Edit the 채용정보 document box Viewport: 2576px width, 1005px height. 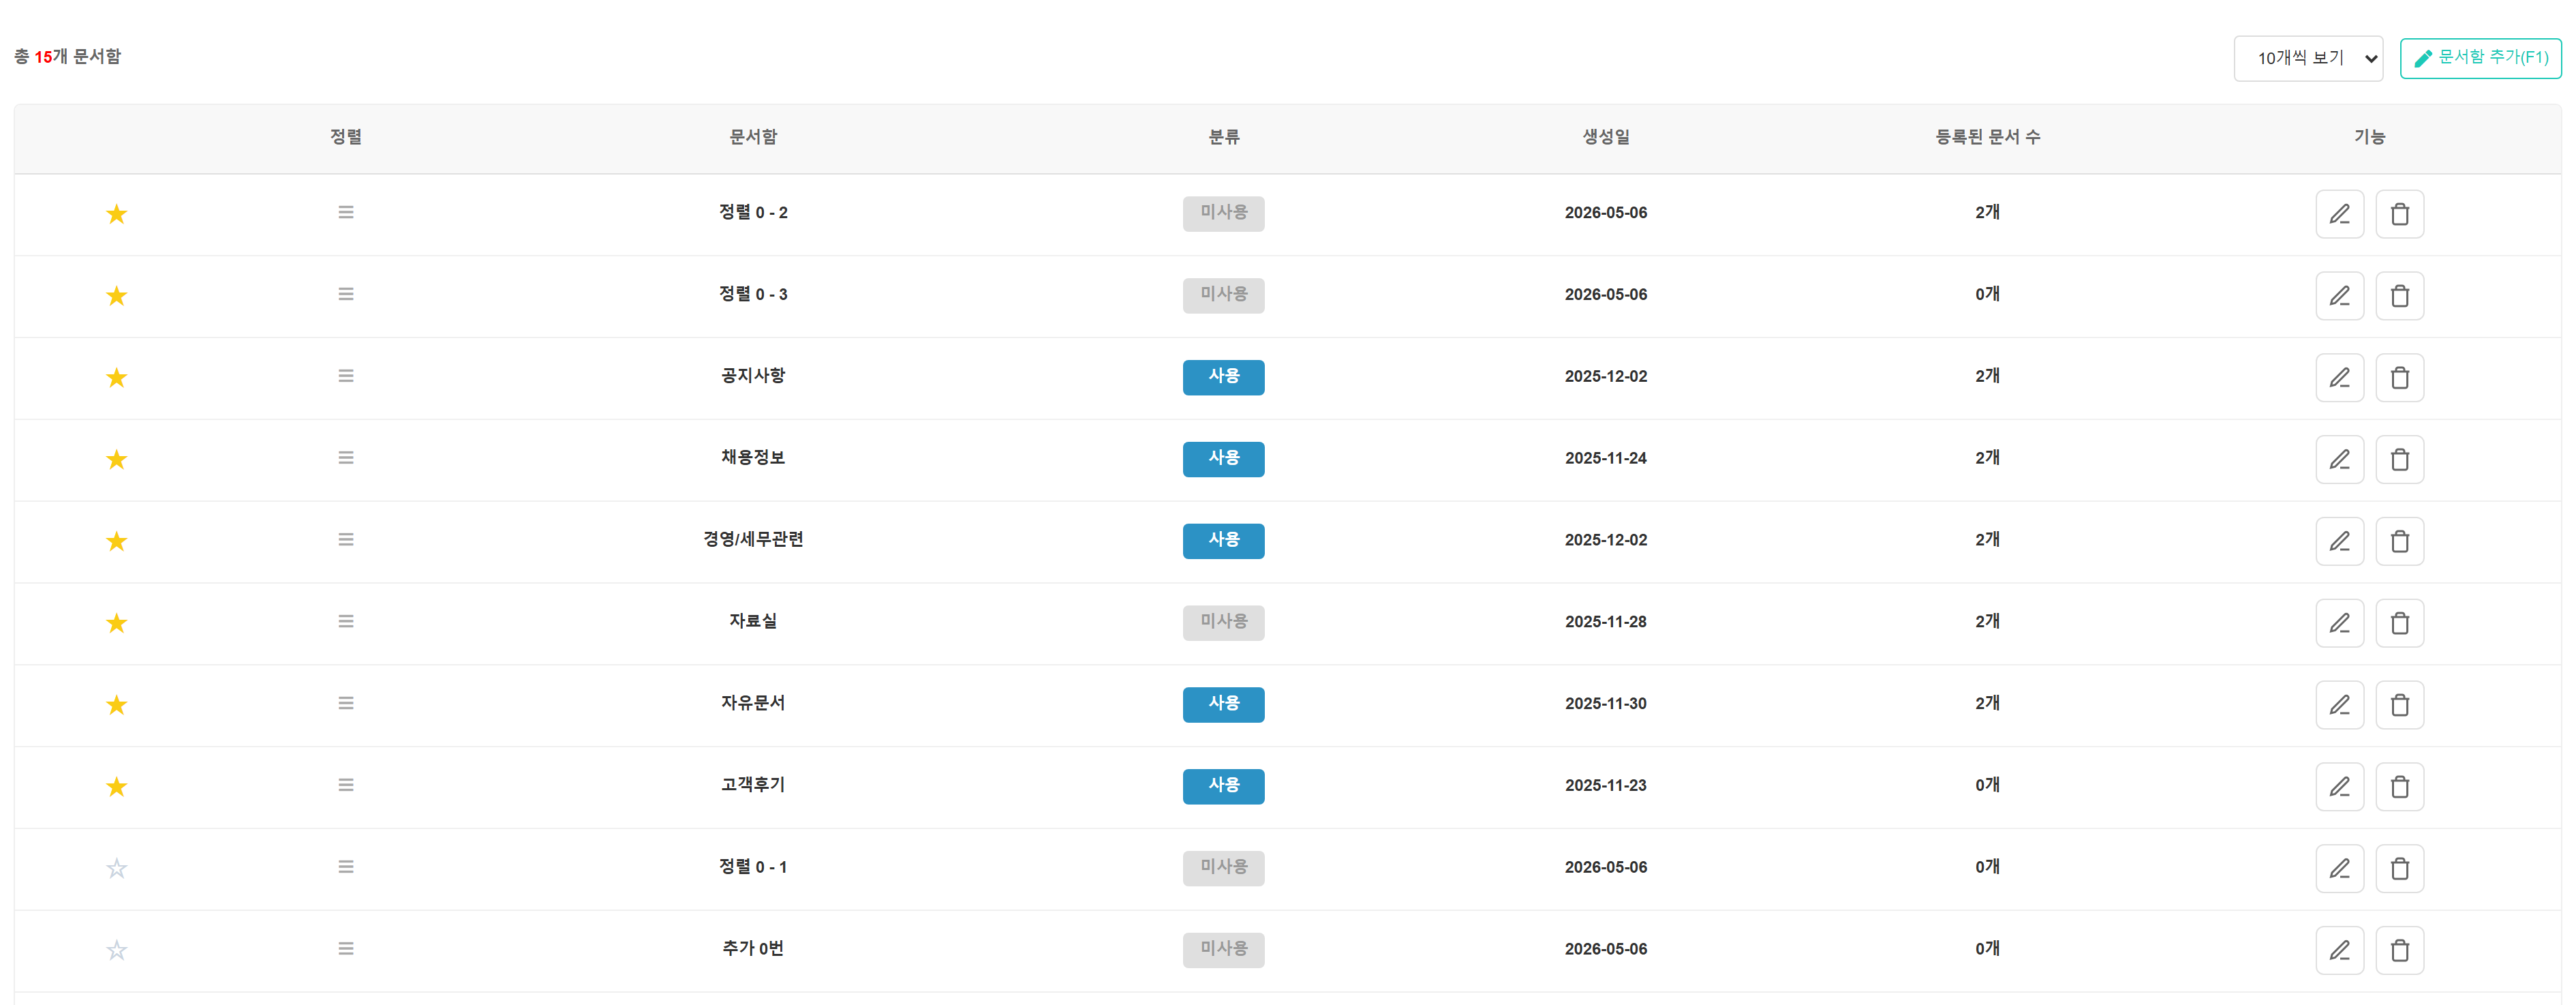coord(2339,460)
